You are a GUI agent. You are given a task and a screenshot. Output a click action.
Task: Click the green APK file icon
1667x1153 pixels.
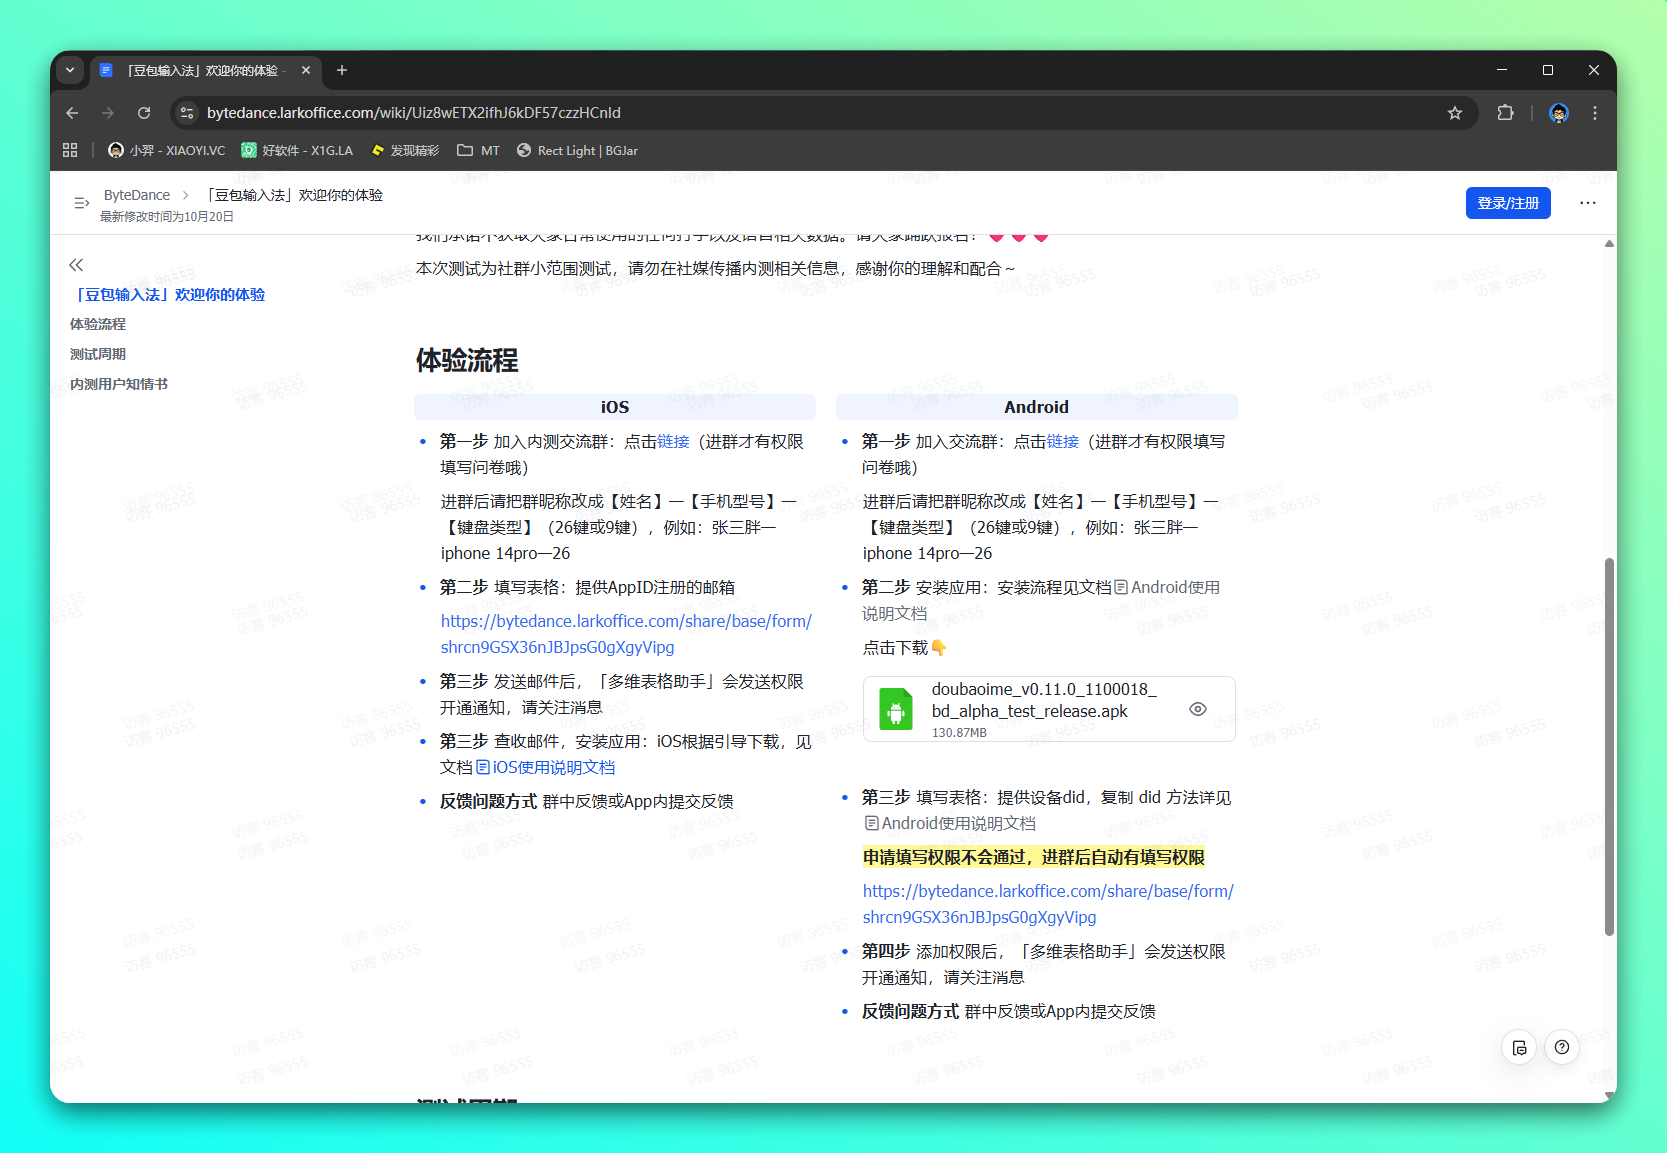(x=896, y=709)
